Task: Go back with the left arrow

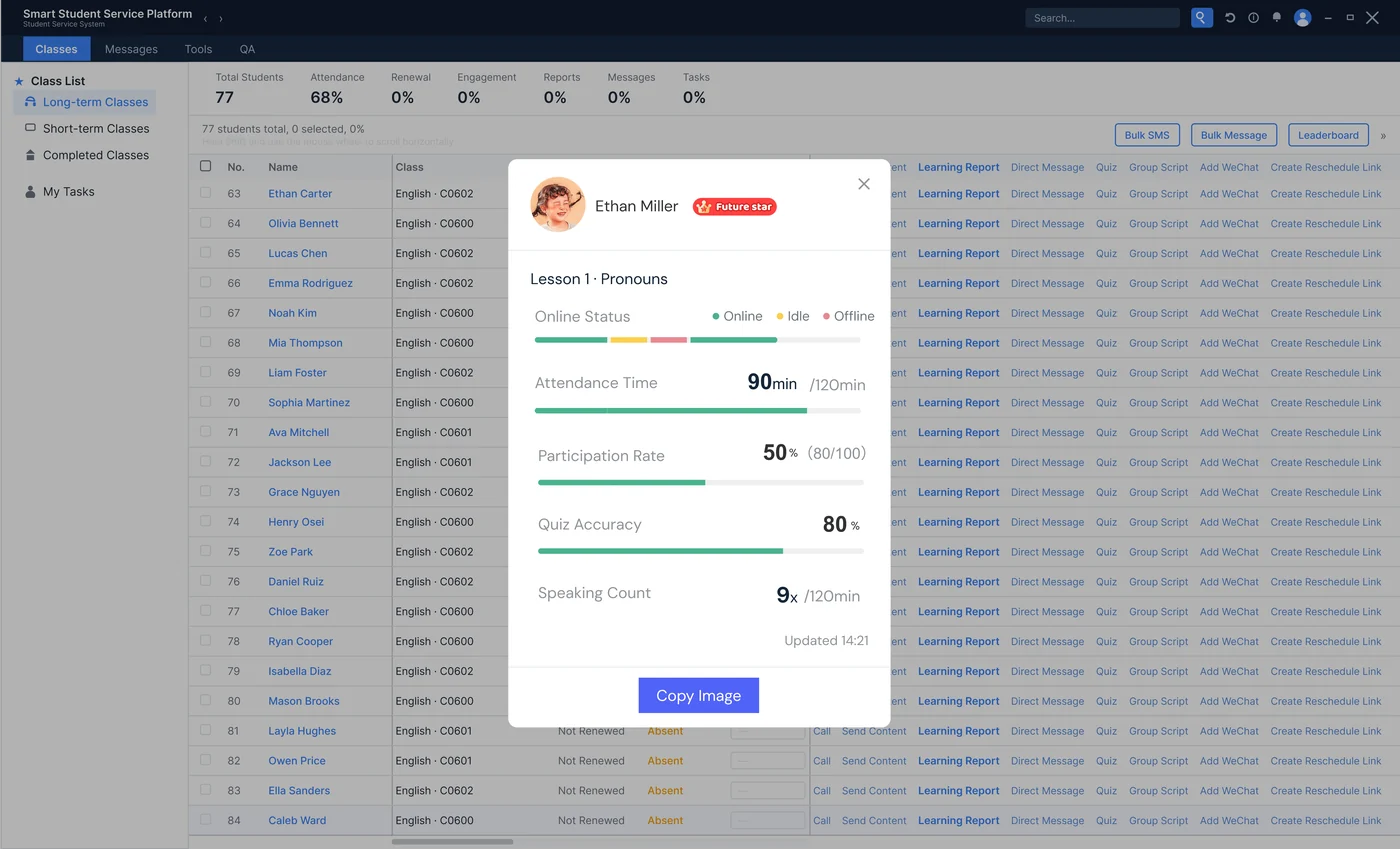Action: pyautogui.click(x=205, y=18)
